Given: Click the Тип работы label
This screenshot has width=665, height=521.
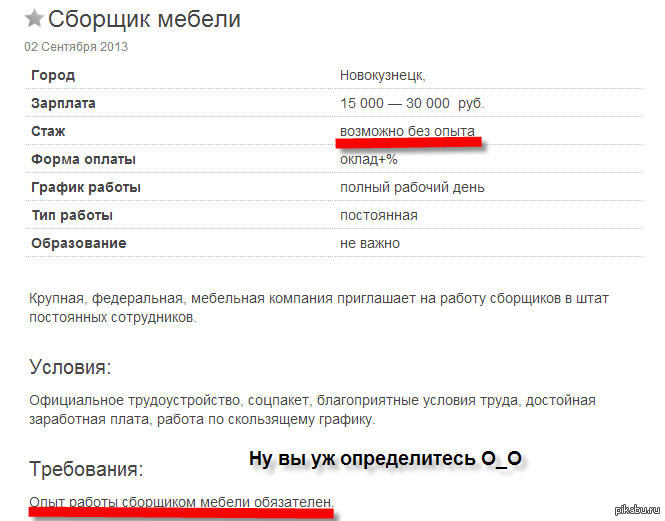Looking at the screenshot, I should coord(72,215).
